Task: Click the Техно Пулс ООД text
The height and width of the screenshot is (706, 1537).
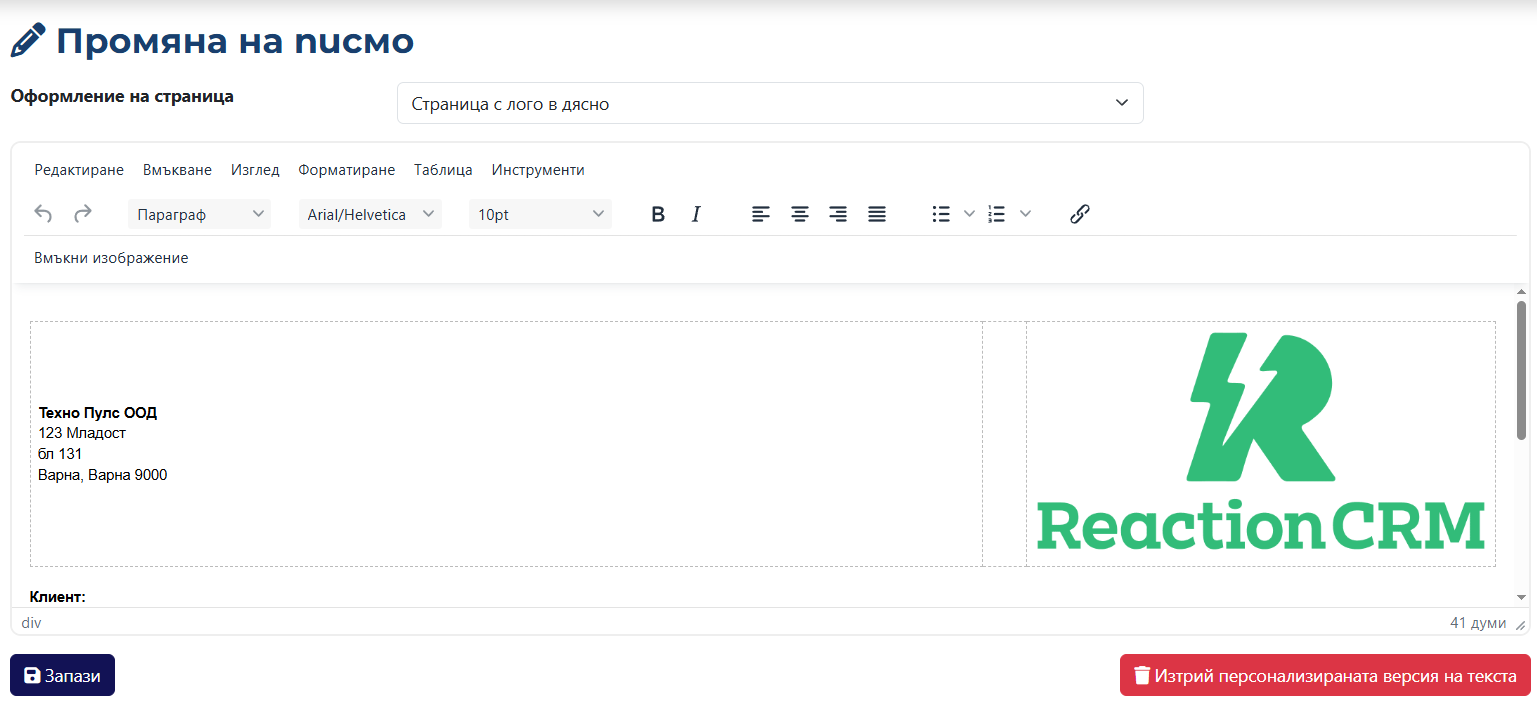Action: coord(98,412)
